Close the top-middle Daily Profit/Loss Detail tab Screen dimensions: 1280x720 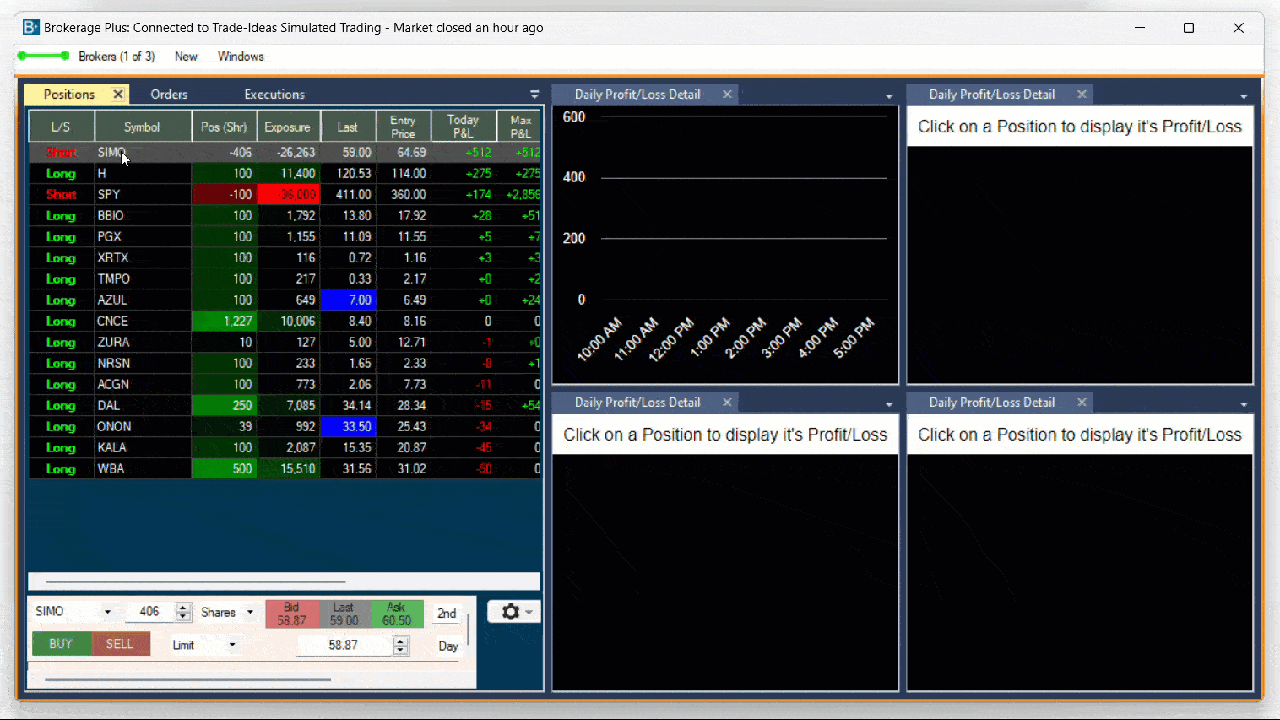tap(727, 94)
